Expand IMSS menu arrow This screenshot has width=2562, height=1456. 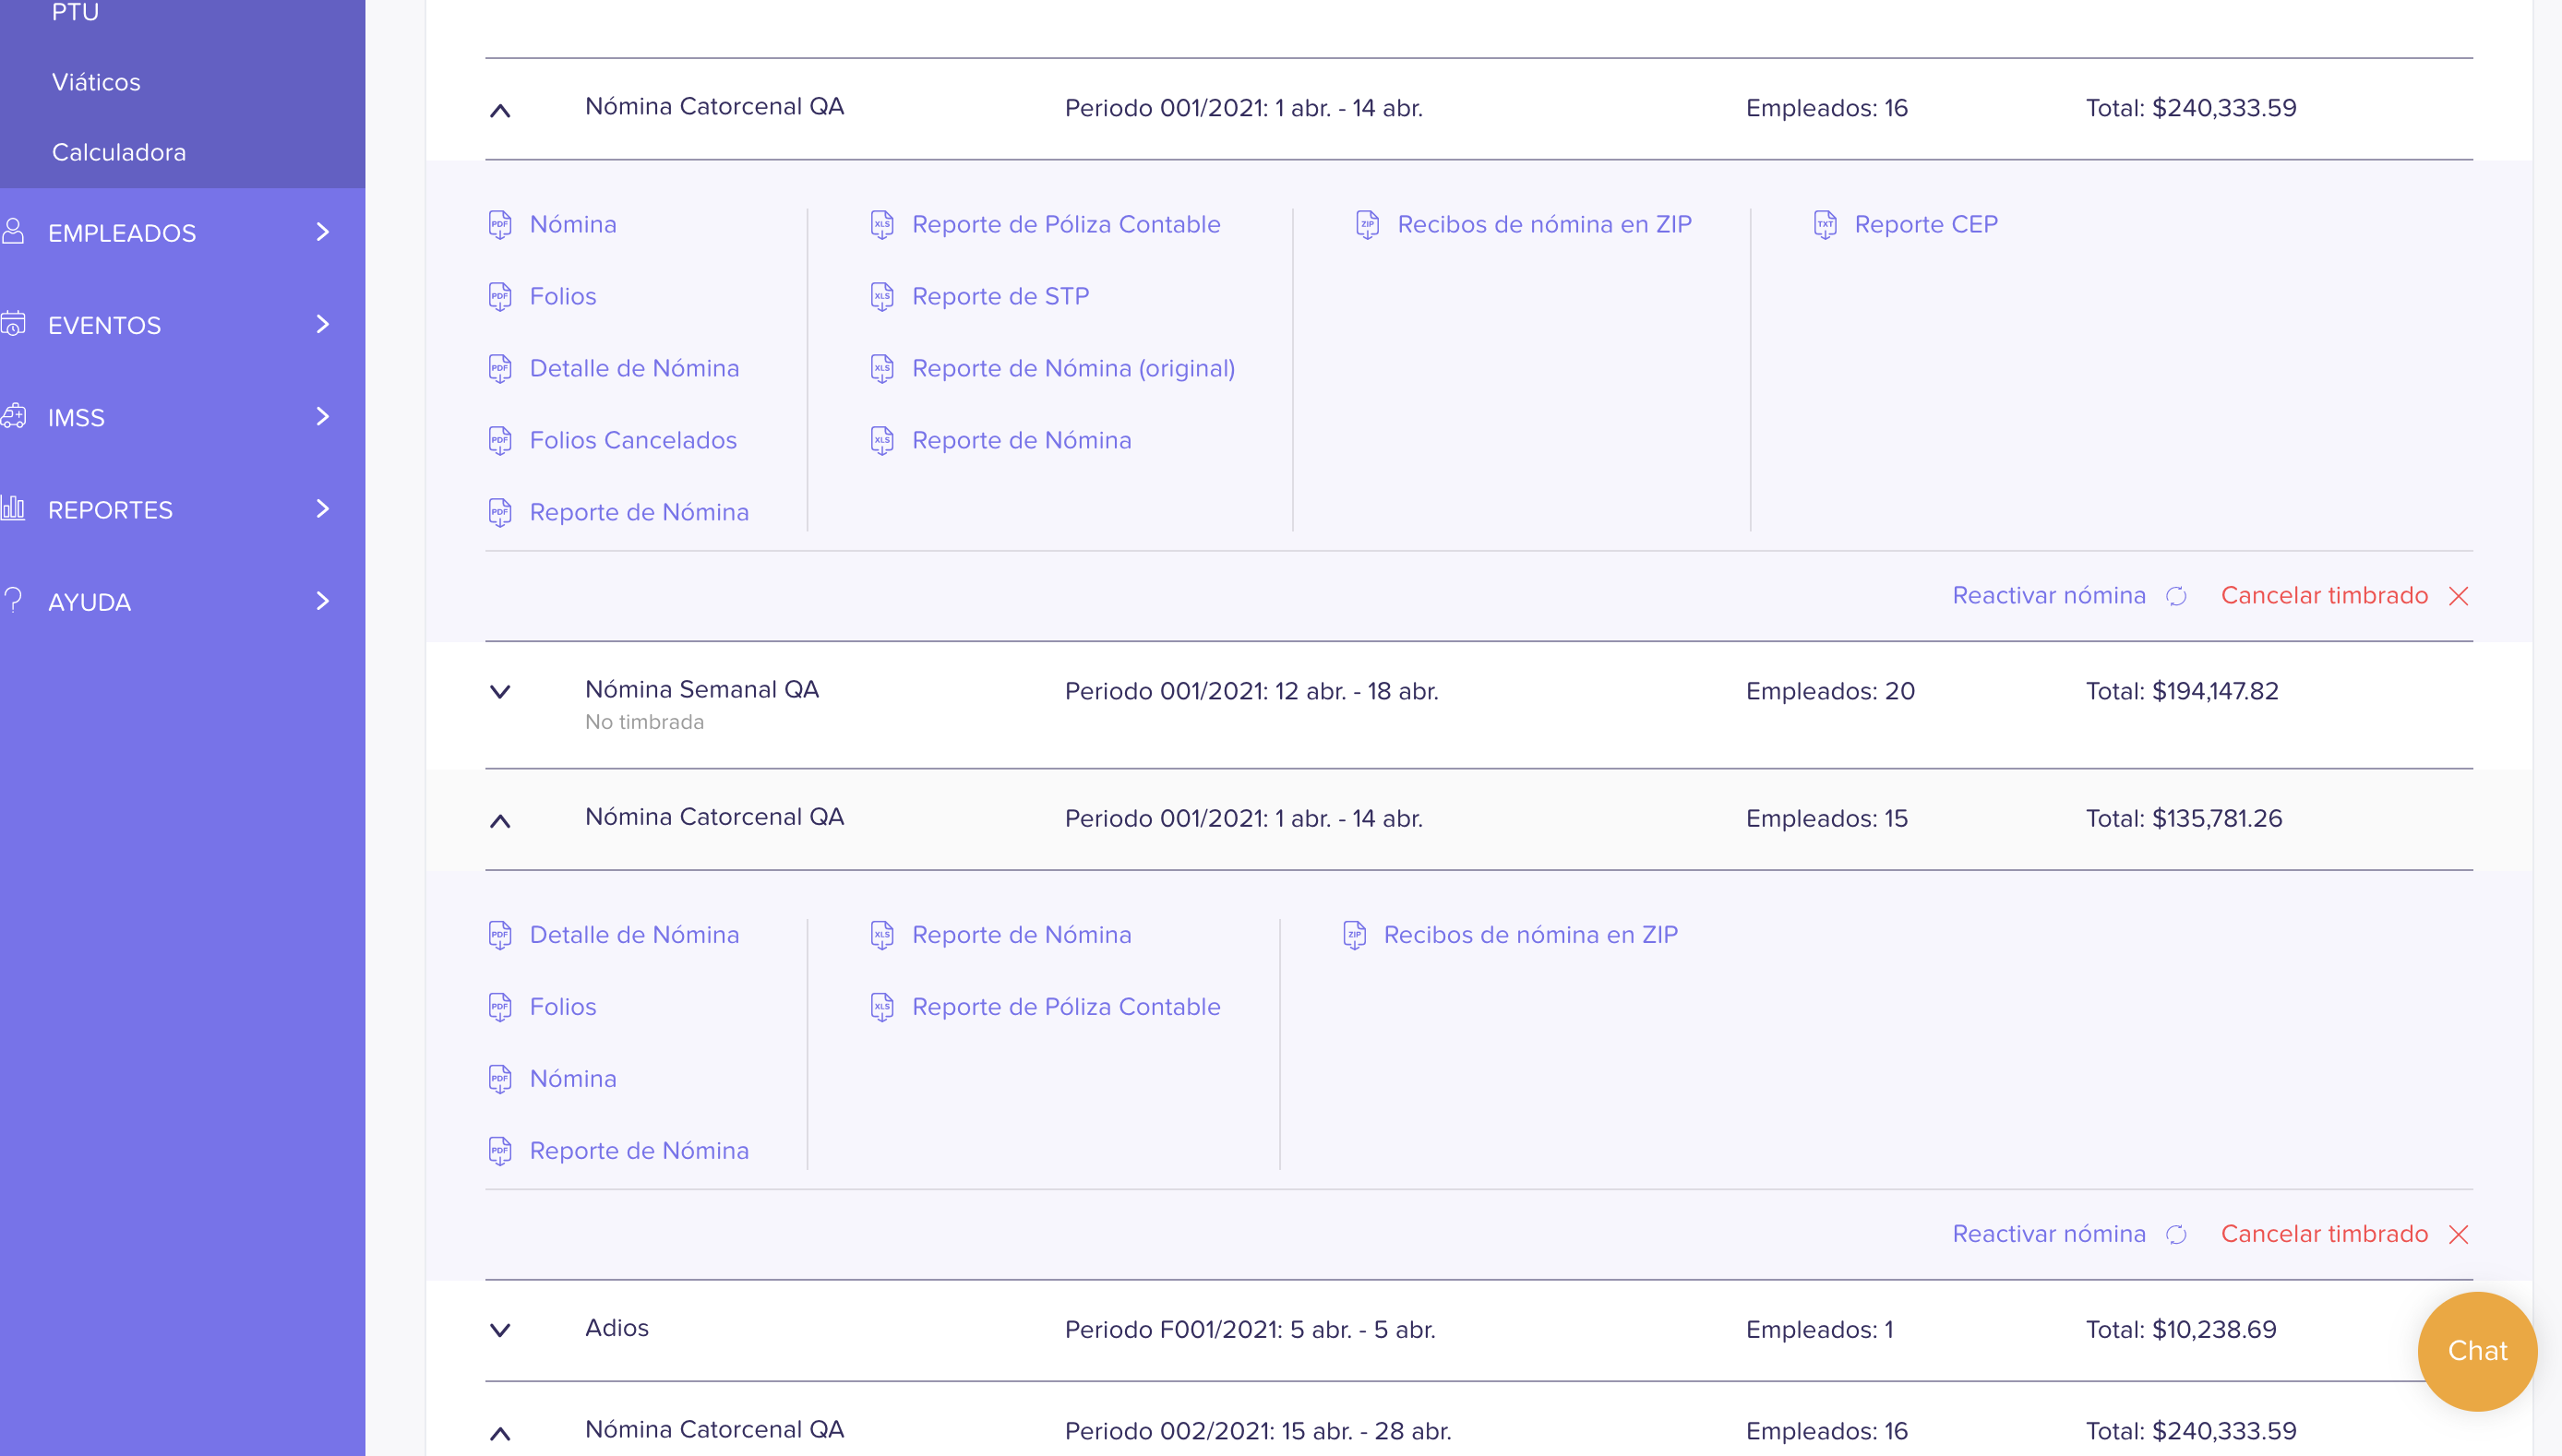322,416
